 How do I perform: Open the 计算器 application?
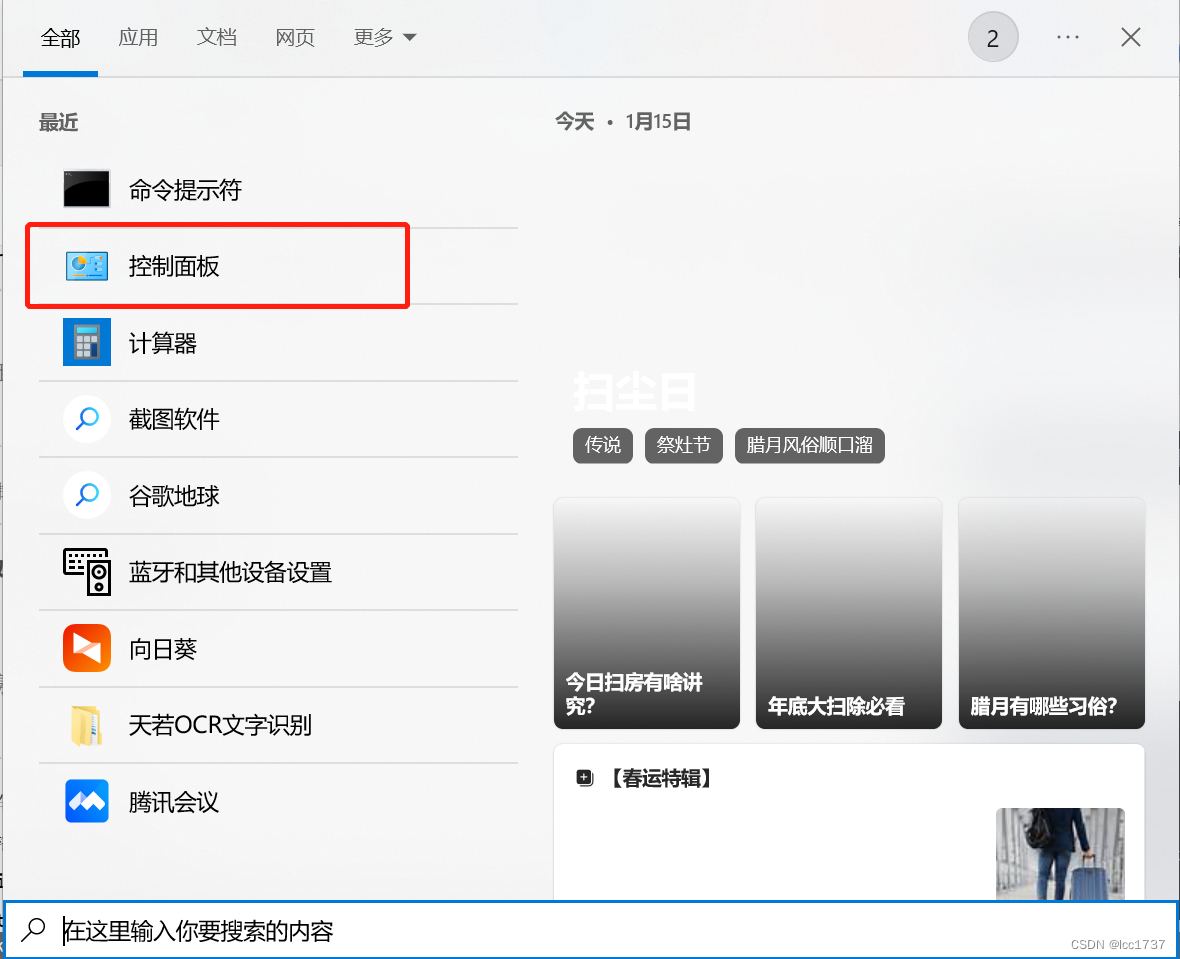tap(162, 342)
